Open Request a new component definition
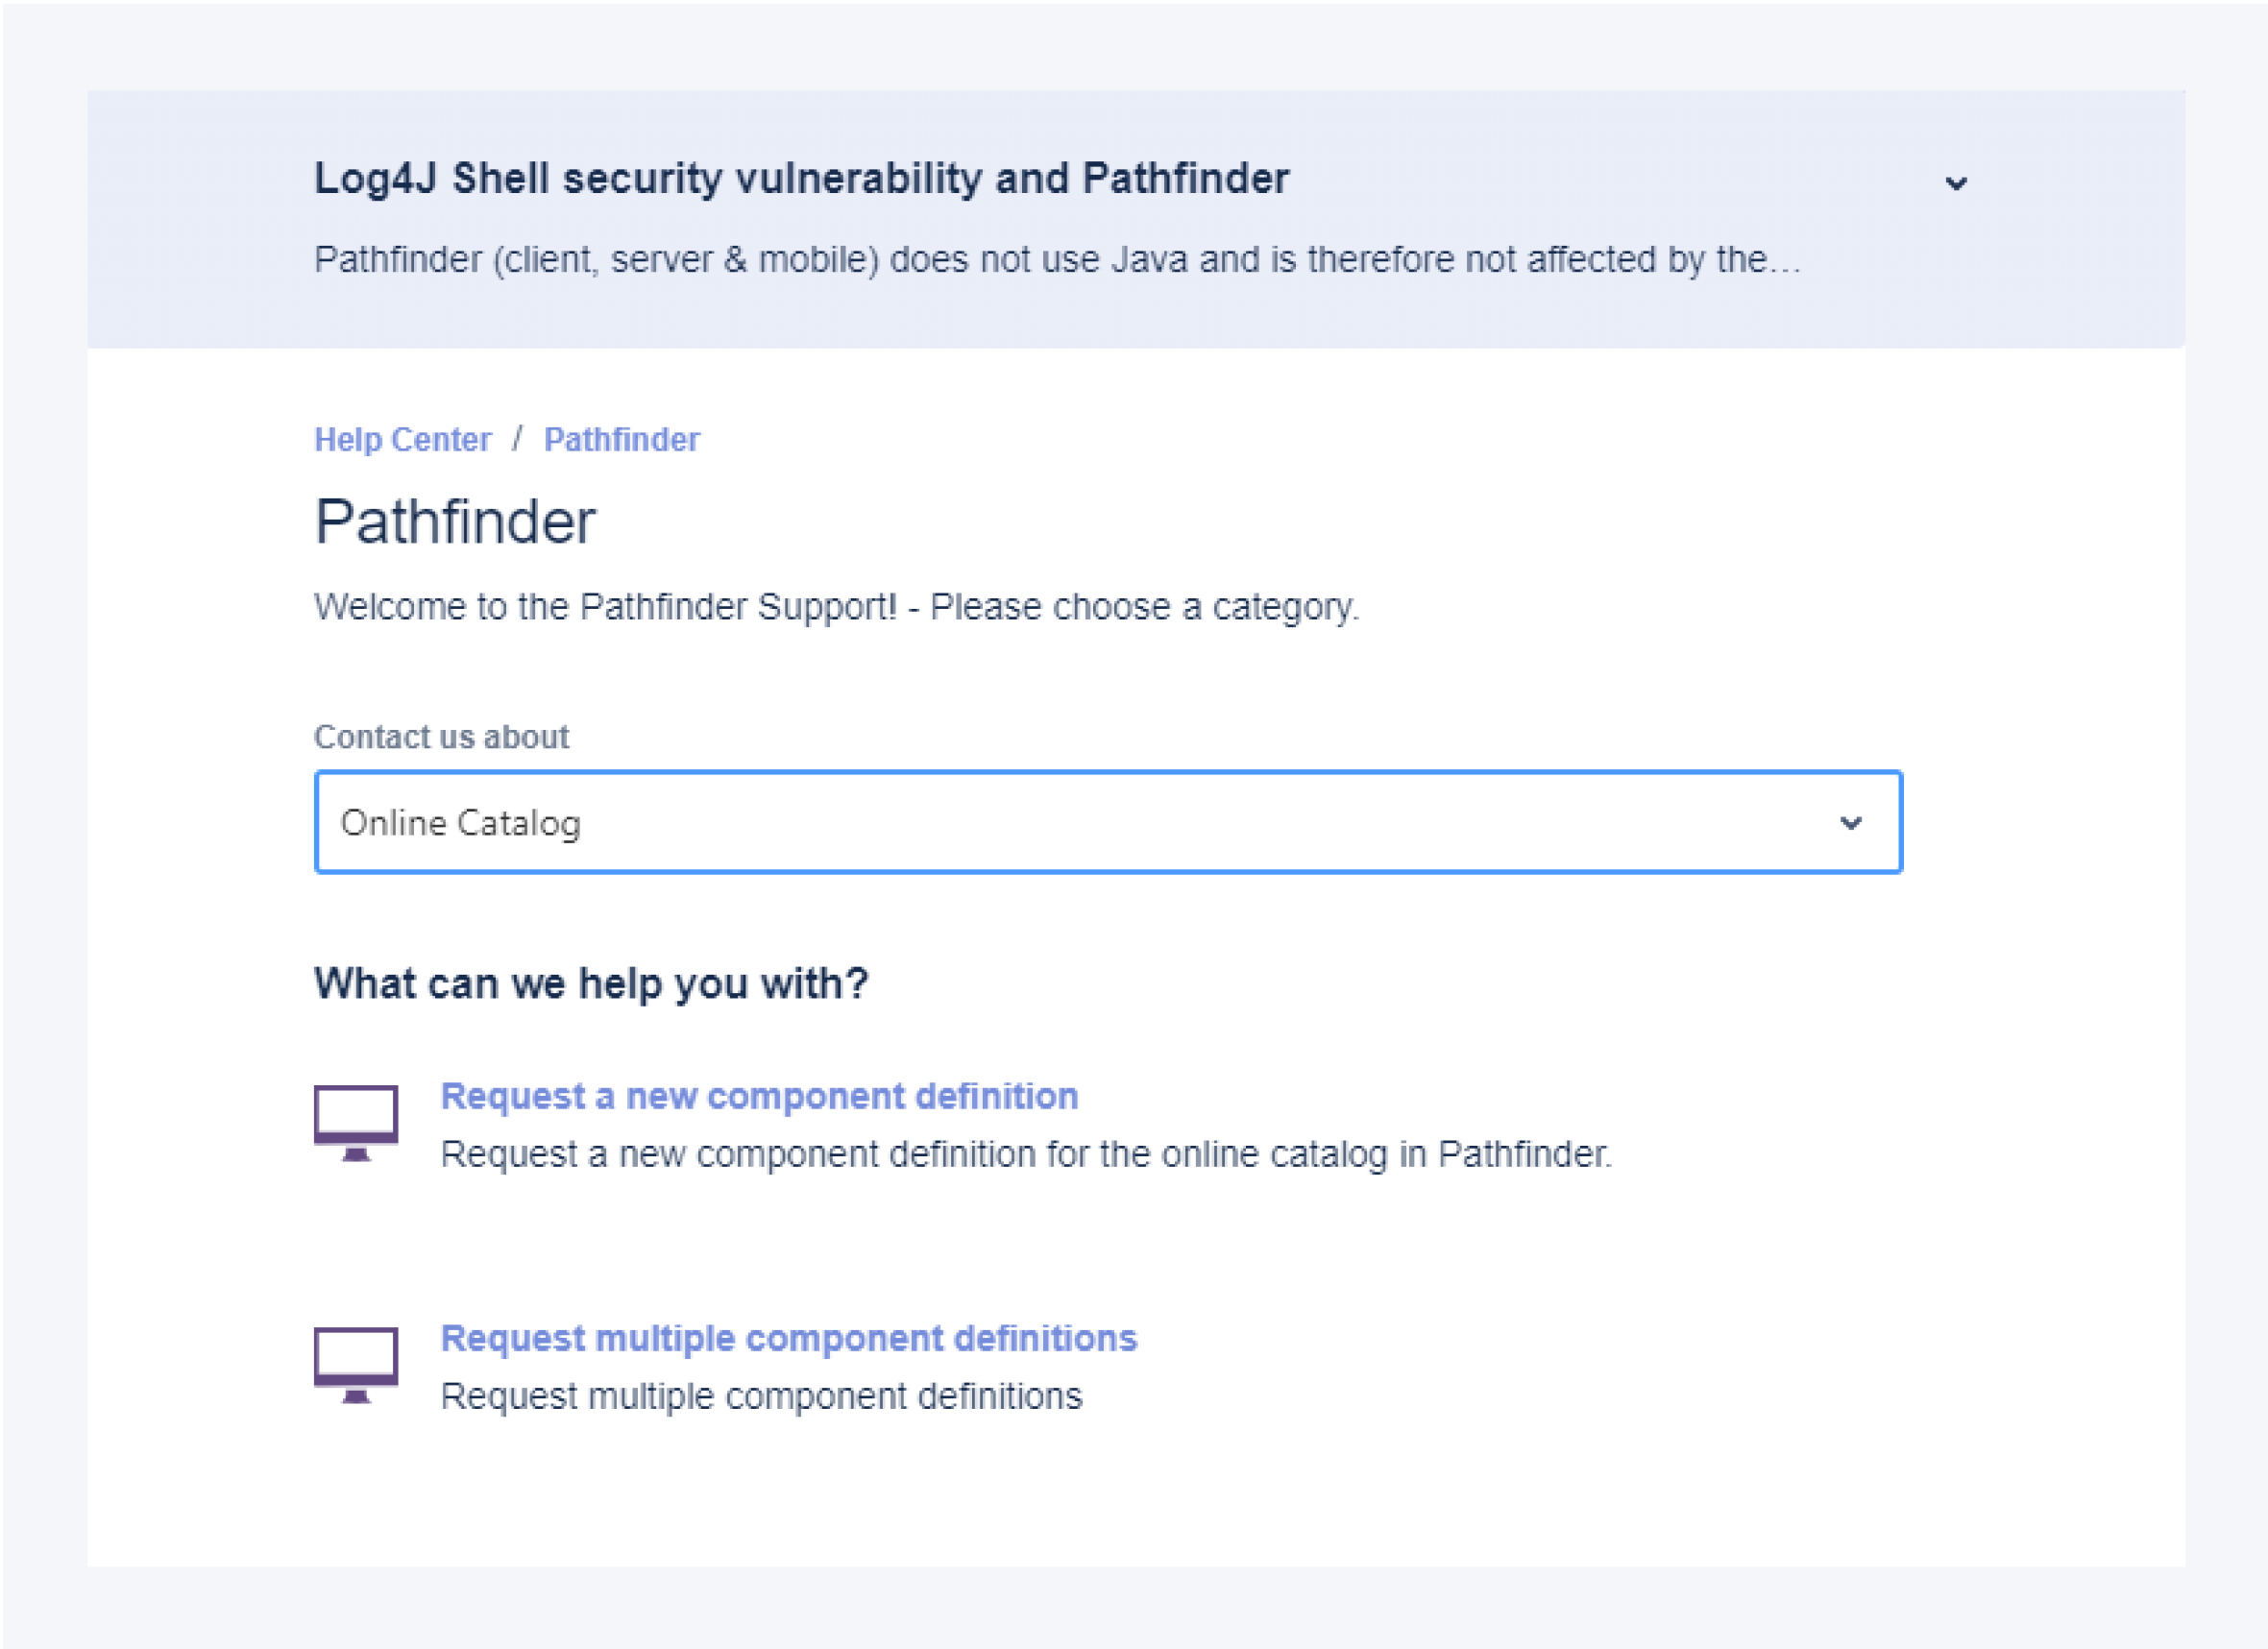The image size is (2268, 1649). pos(759,1096)
